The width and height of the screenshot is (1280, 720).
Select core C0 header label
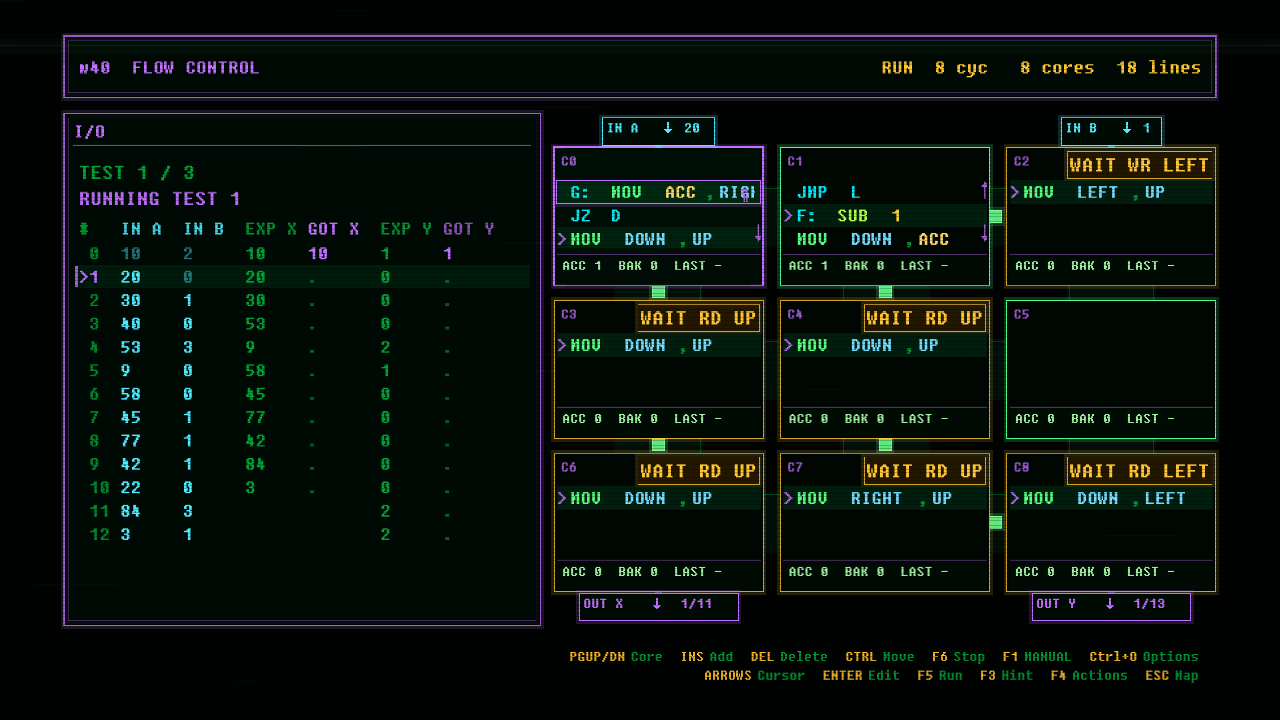click(x=569, y=161)
